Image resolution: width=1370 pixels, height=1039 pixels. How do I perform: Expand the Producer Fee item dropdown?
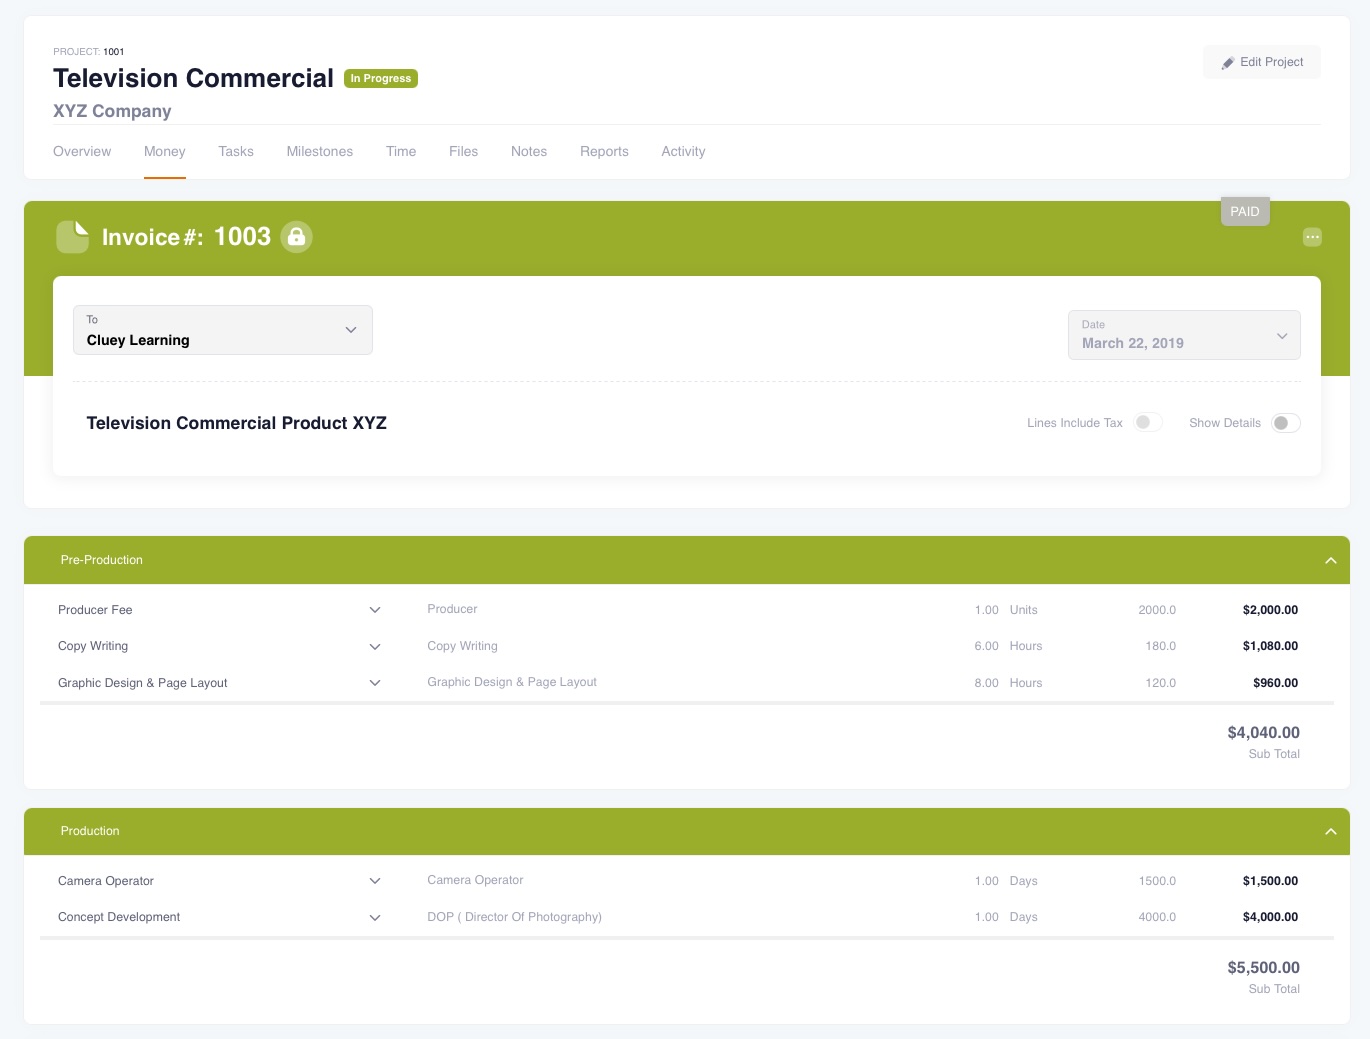(x=375, y=610)
